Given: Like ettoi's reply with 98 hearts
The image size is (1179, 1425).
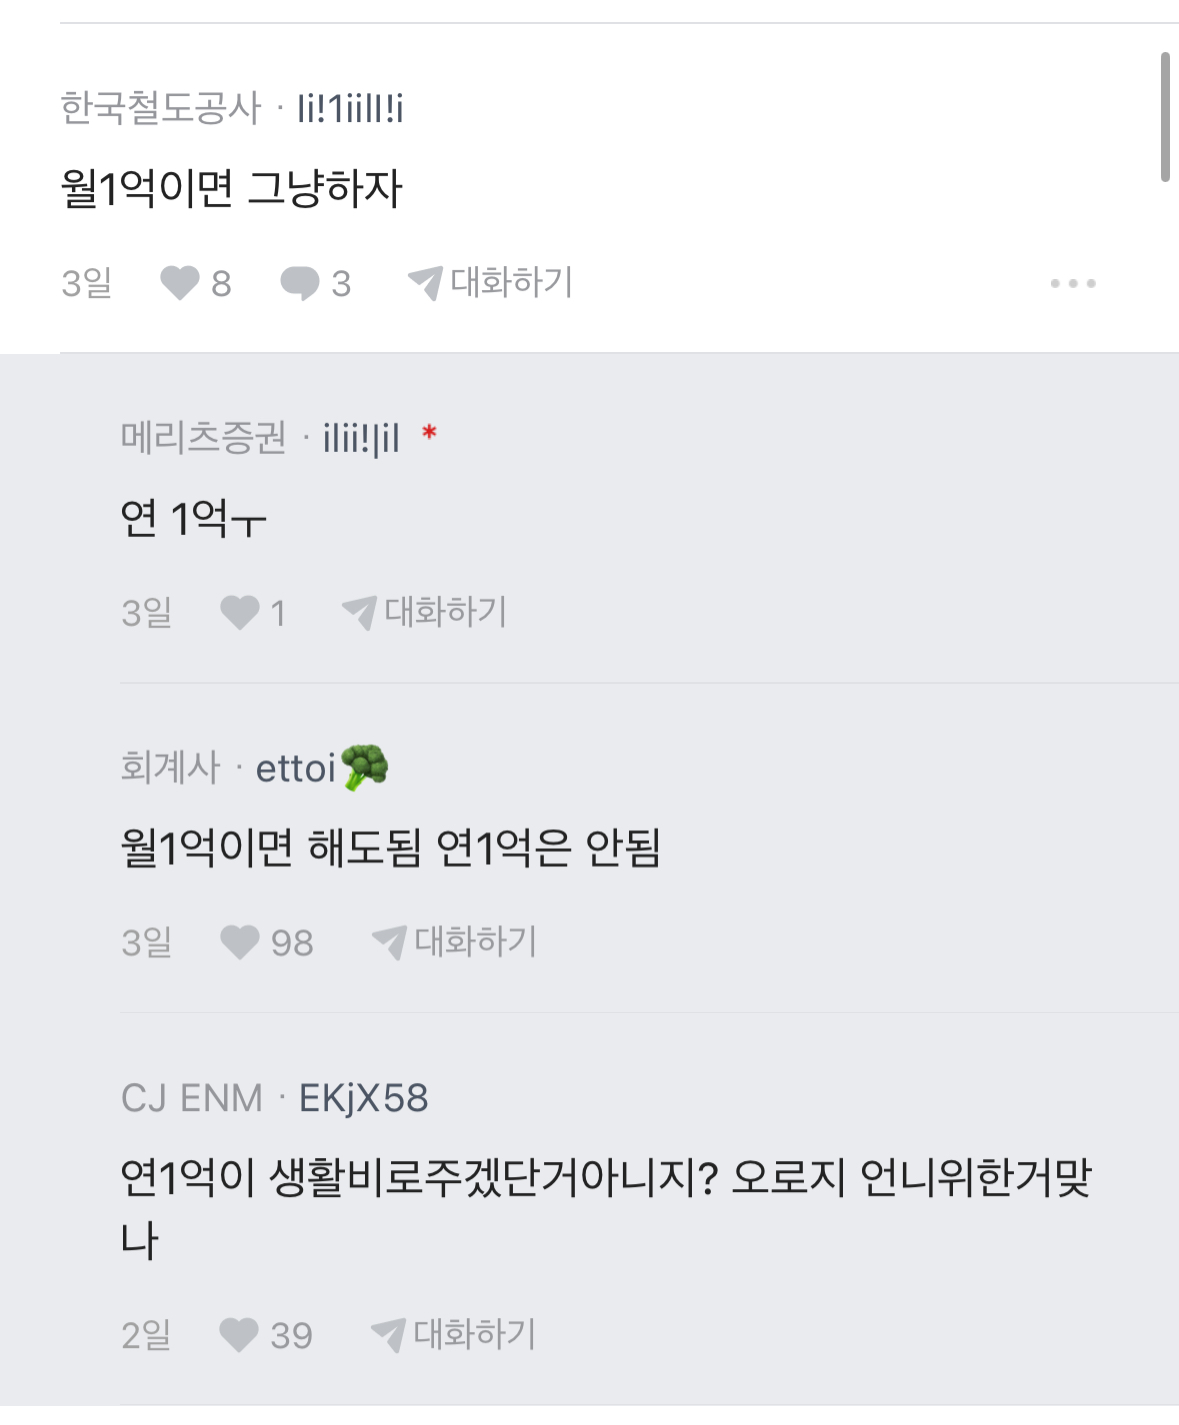Looking at the screenshot, I should tap(240, 942).
